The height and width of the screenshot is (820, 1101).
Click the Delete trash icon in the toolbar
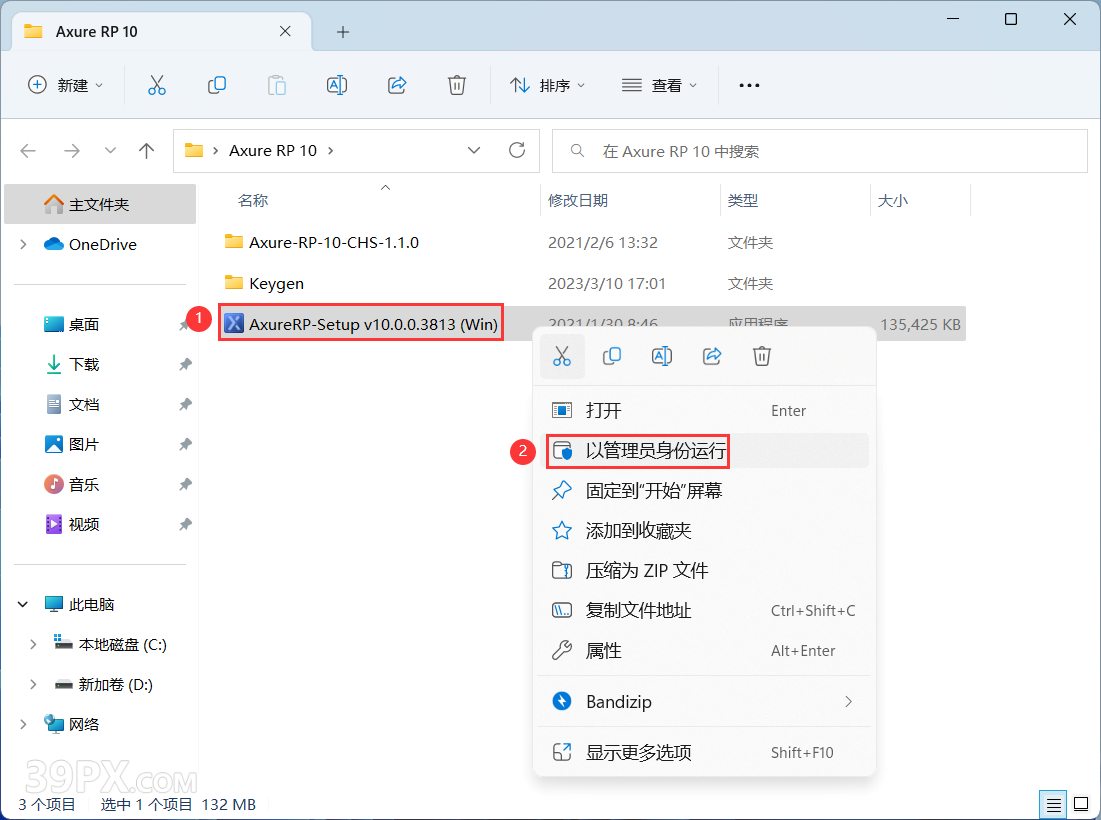457,86
